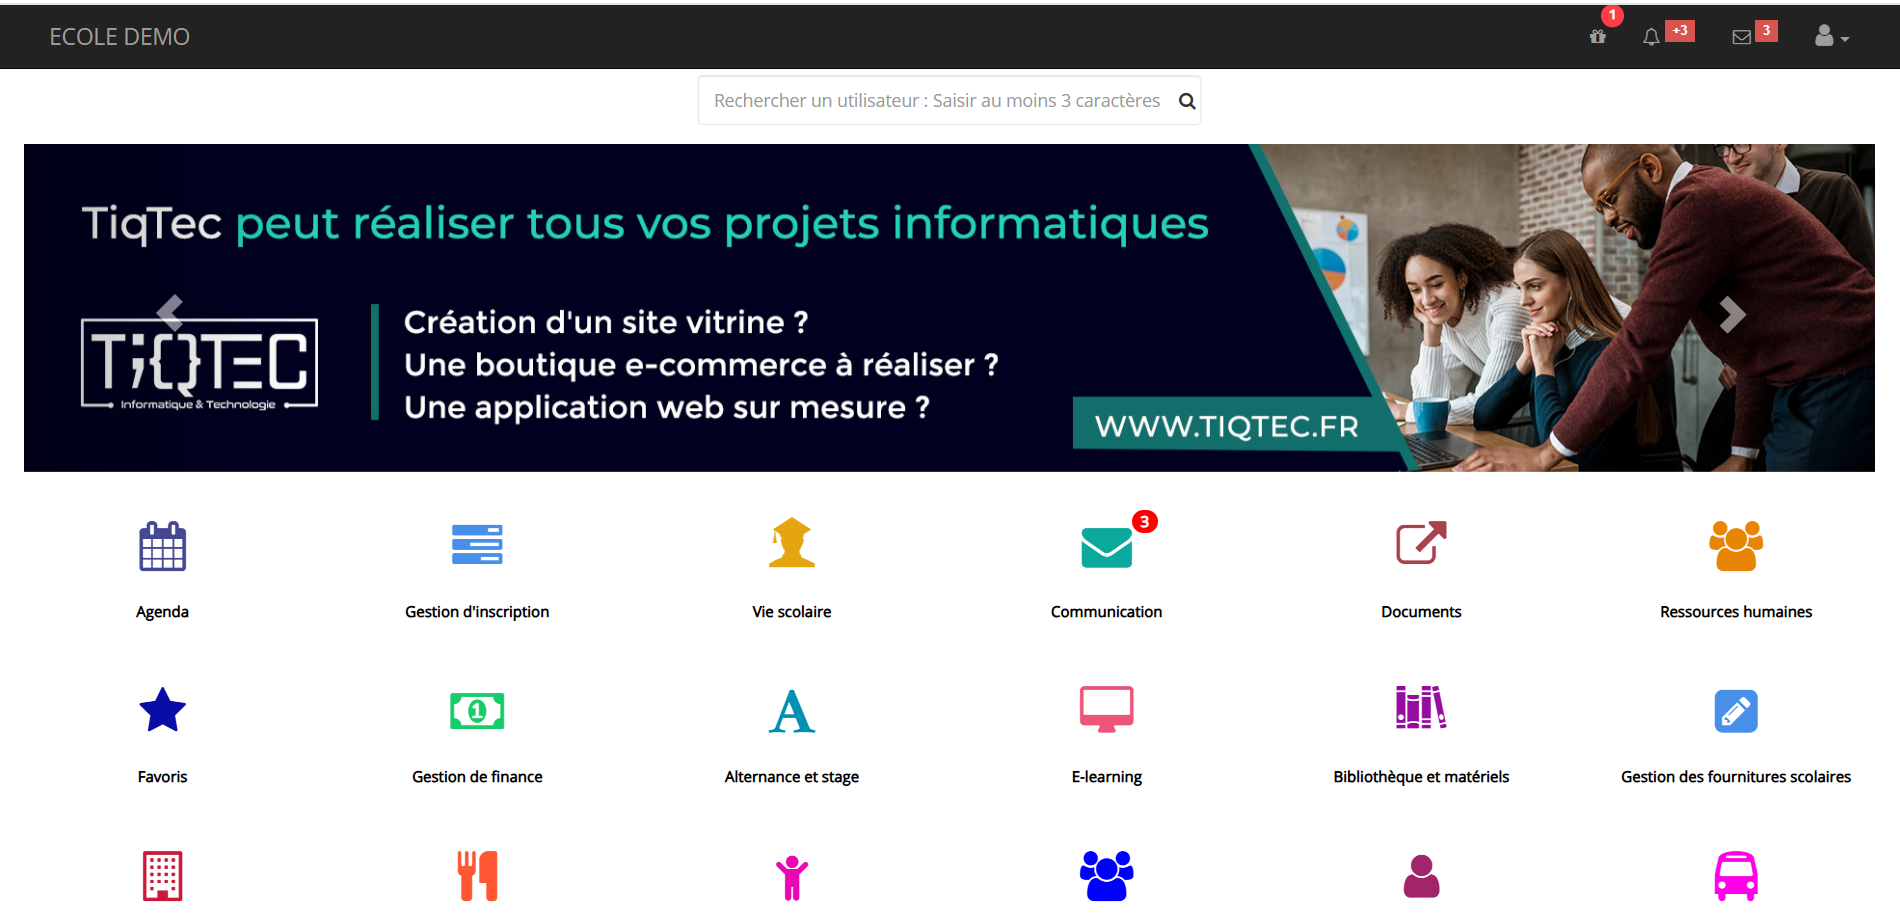Click the Gestion de finance label
Screen dimensions: 1900x920
477,777
